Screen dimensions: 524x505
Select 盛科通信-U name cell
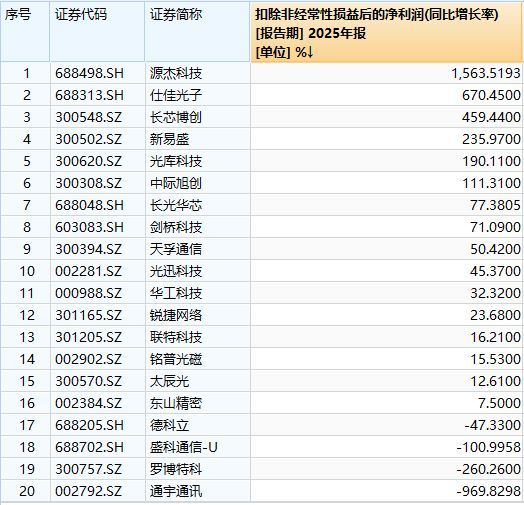(183, 447)
